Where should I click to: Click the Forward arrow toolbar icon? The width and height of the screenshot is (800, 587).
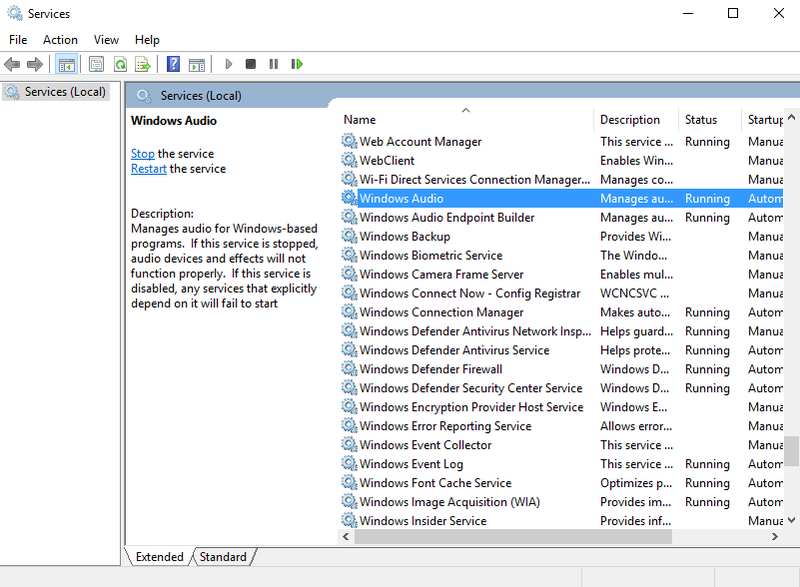point(35,64)
